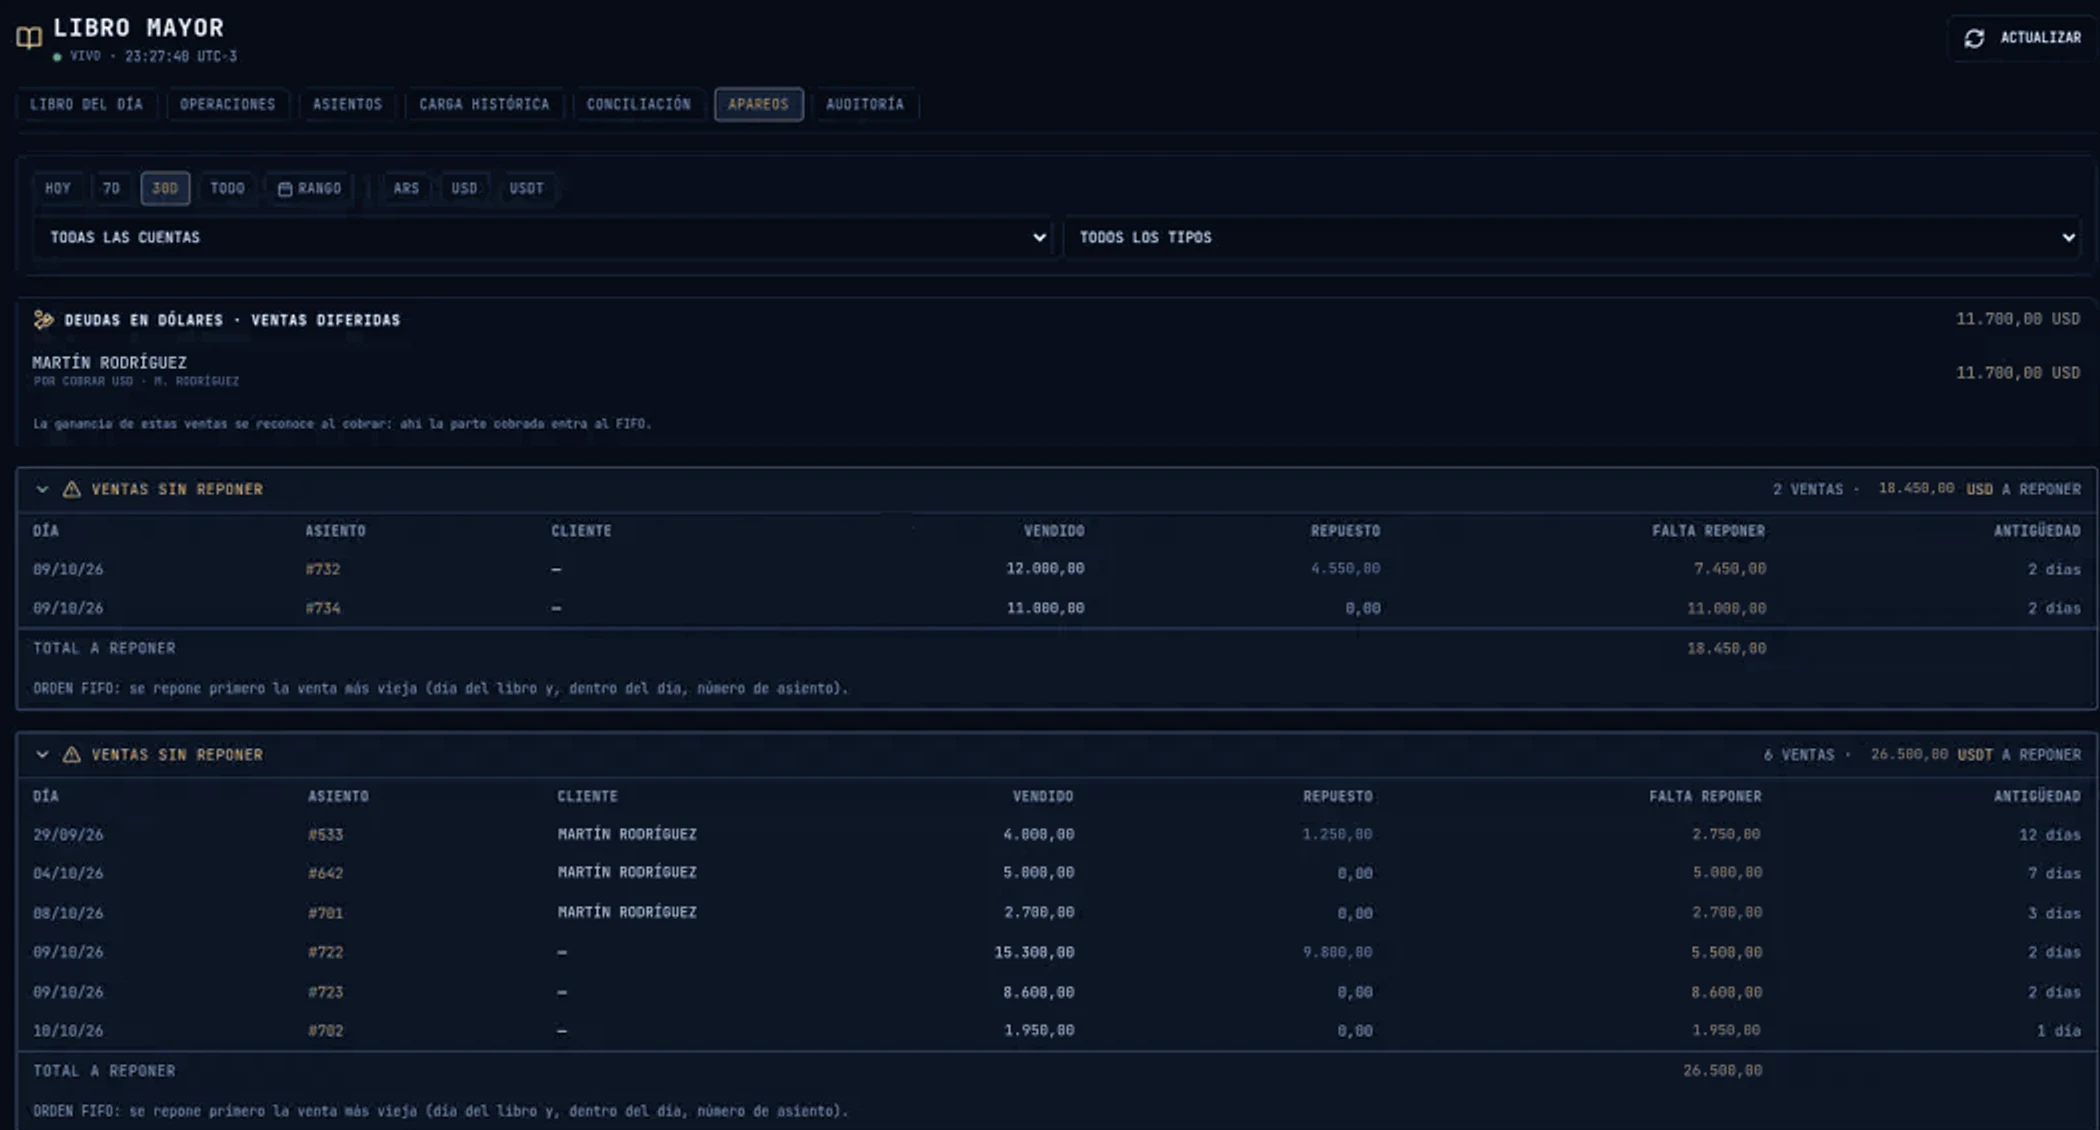The height and width of the screenshot is (1130, 2100).
Task: Select the 7D period filter
Action: tap(111, 188)
